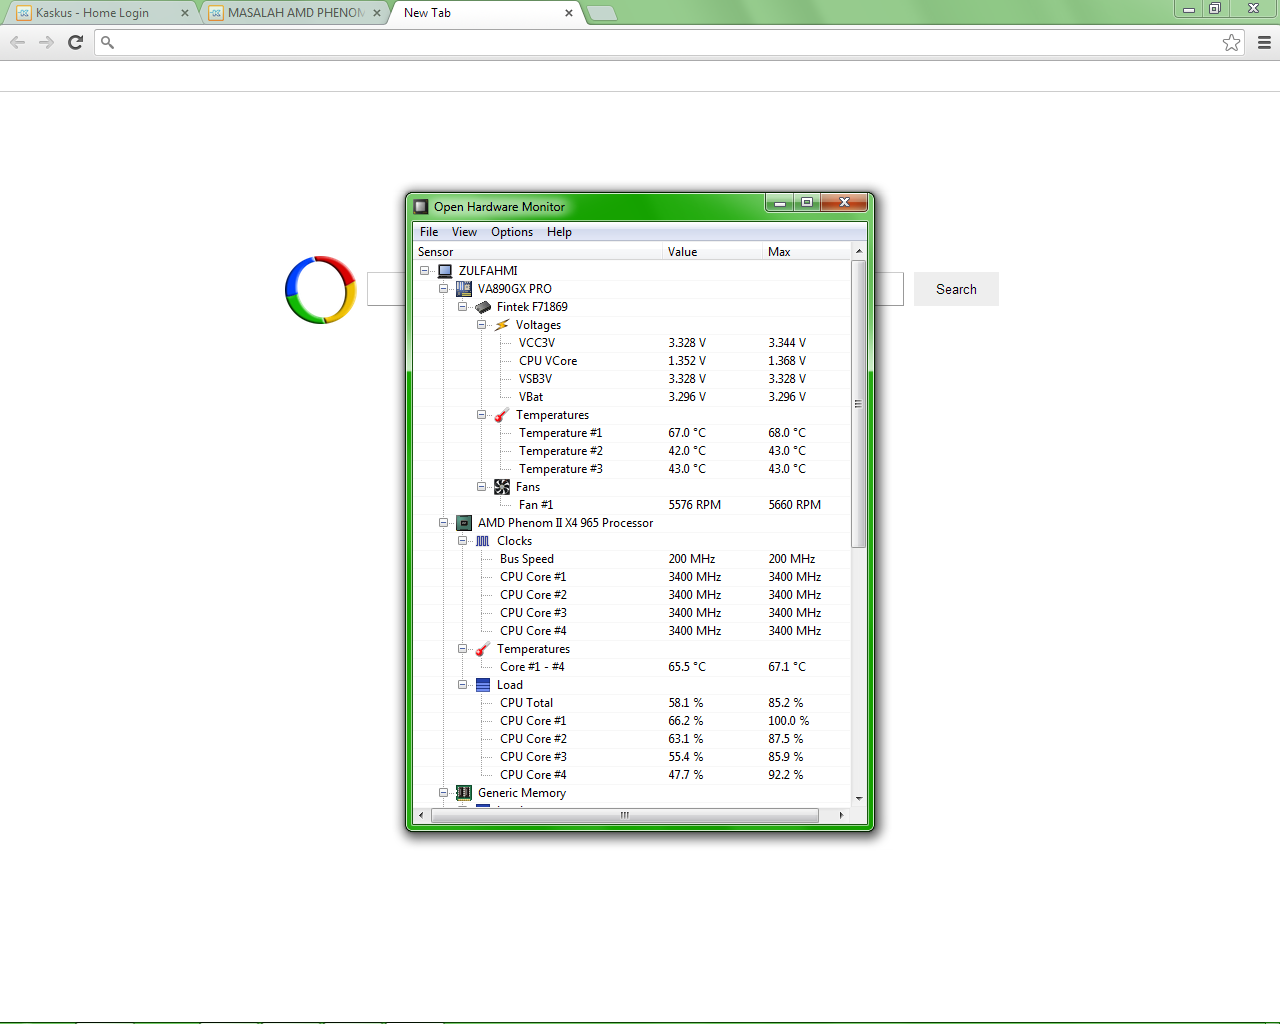Open the View menu
This screenshot has width=1280, height=1024.
pyautogui.click(x=464, y=232)
